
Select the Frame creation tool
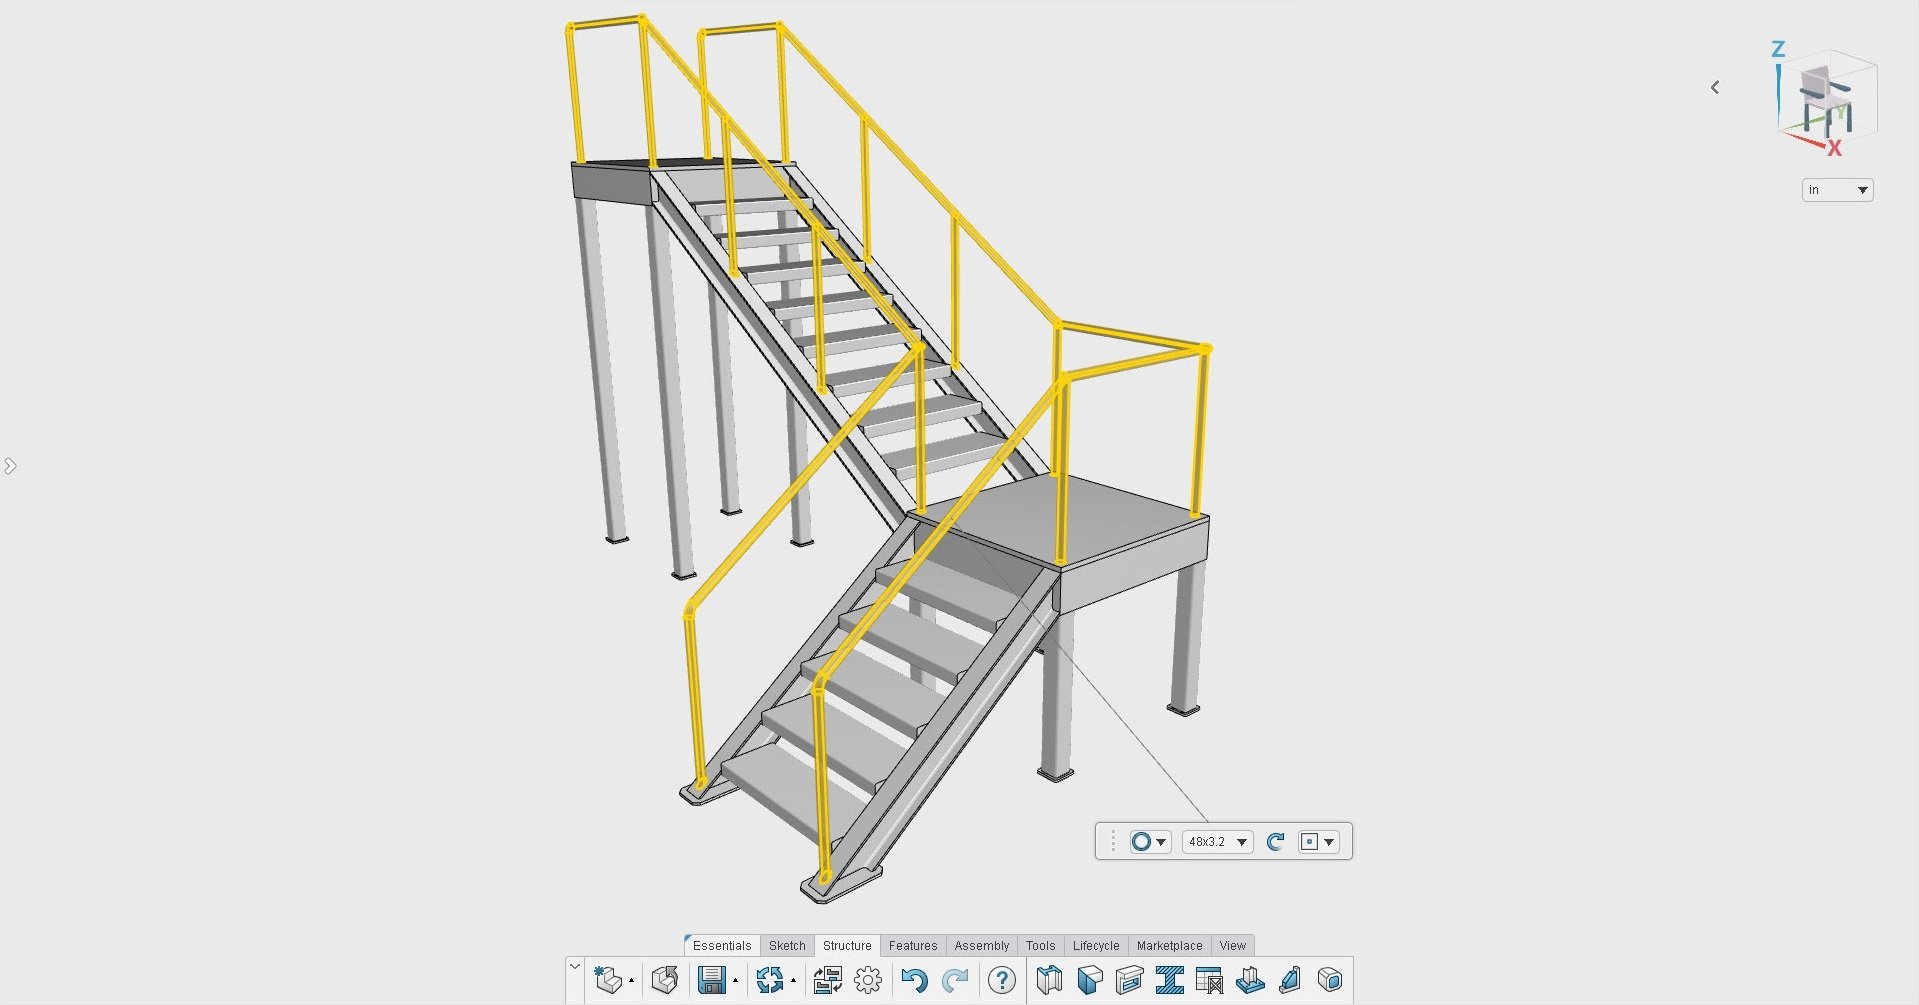point(1048,980)
